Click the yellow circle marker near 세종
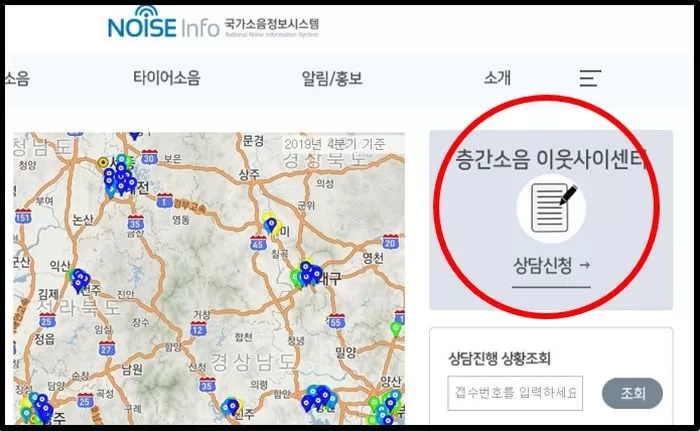The width and height of the screenshot is (700, 431). point(104,162)
